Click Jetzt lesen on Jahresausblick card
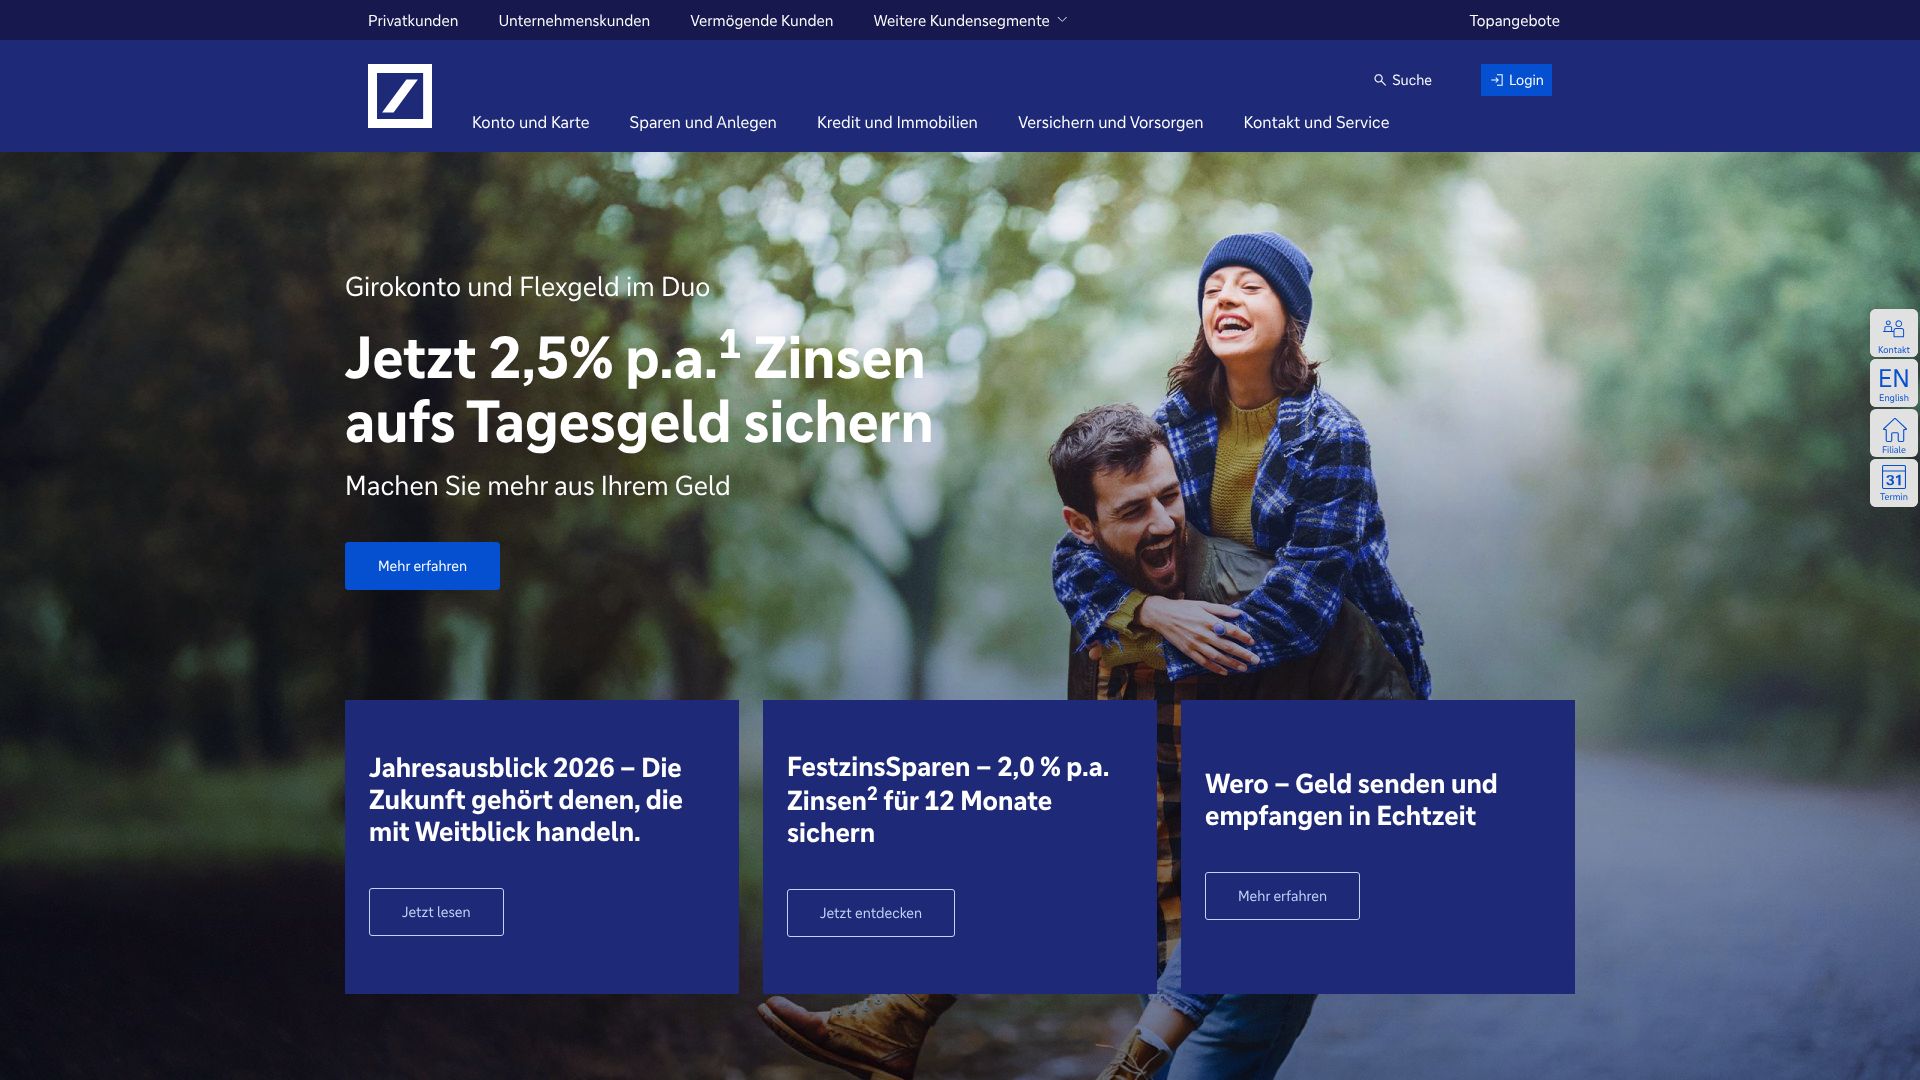Viewport: 1920px width, 1080px height. pos(436,912)
